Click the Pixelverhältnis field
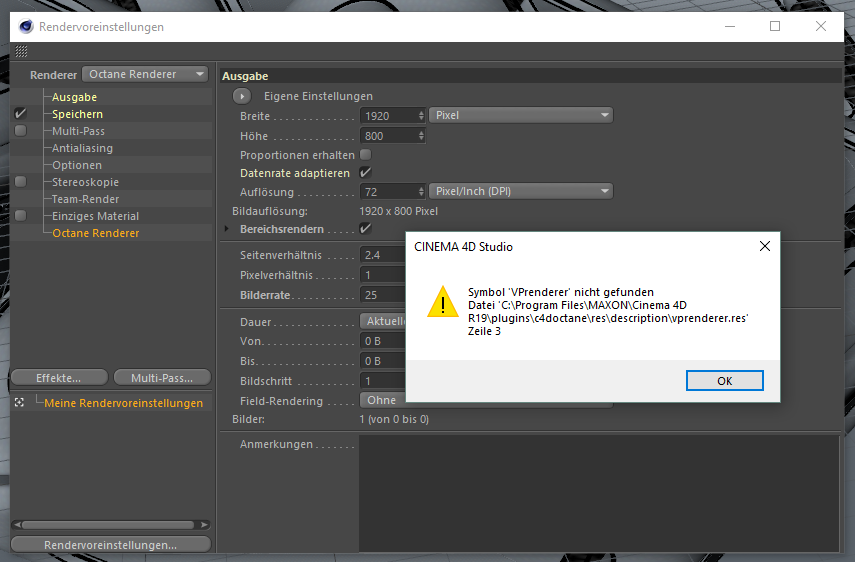The height and width of the screenshot is (562, 855). [x=383, y=275]
